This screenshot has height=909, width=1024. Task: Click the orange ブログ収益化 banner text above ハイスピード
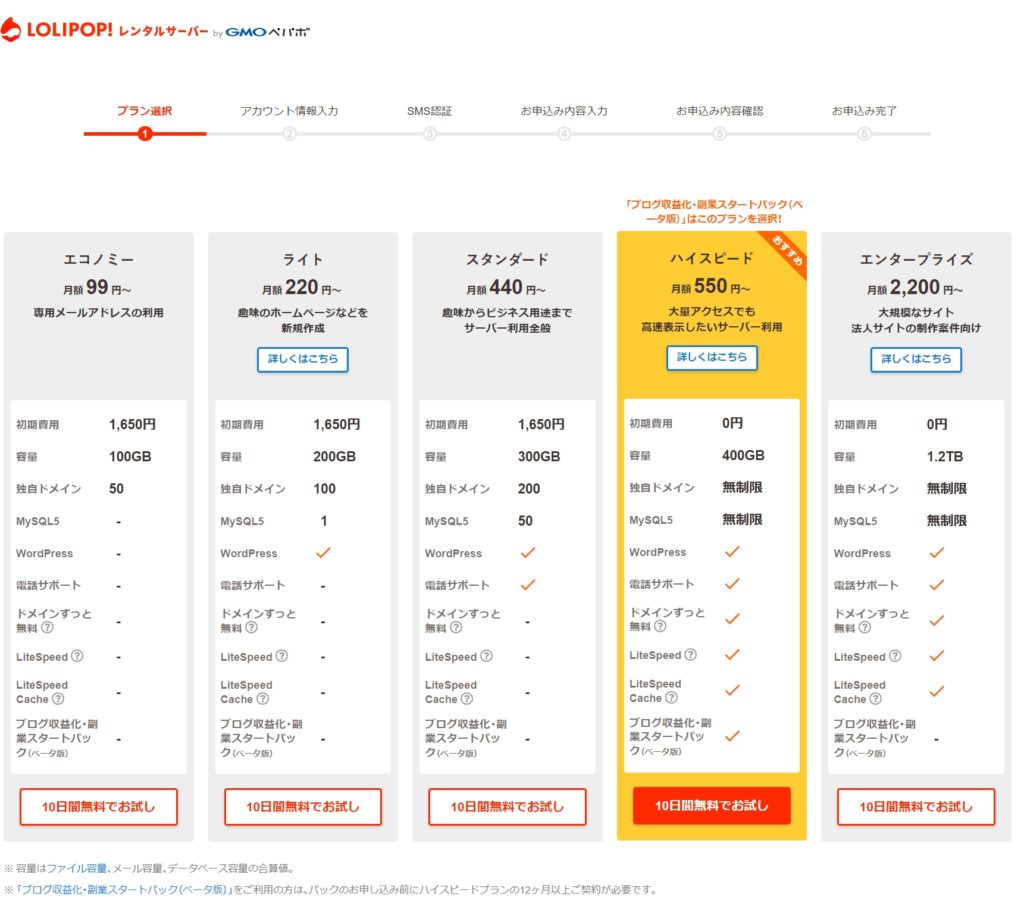(712, 211)
